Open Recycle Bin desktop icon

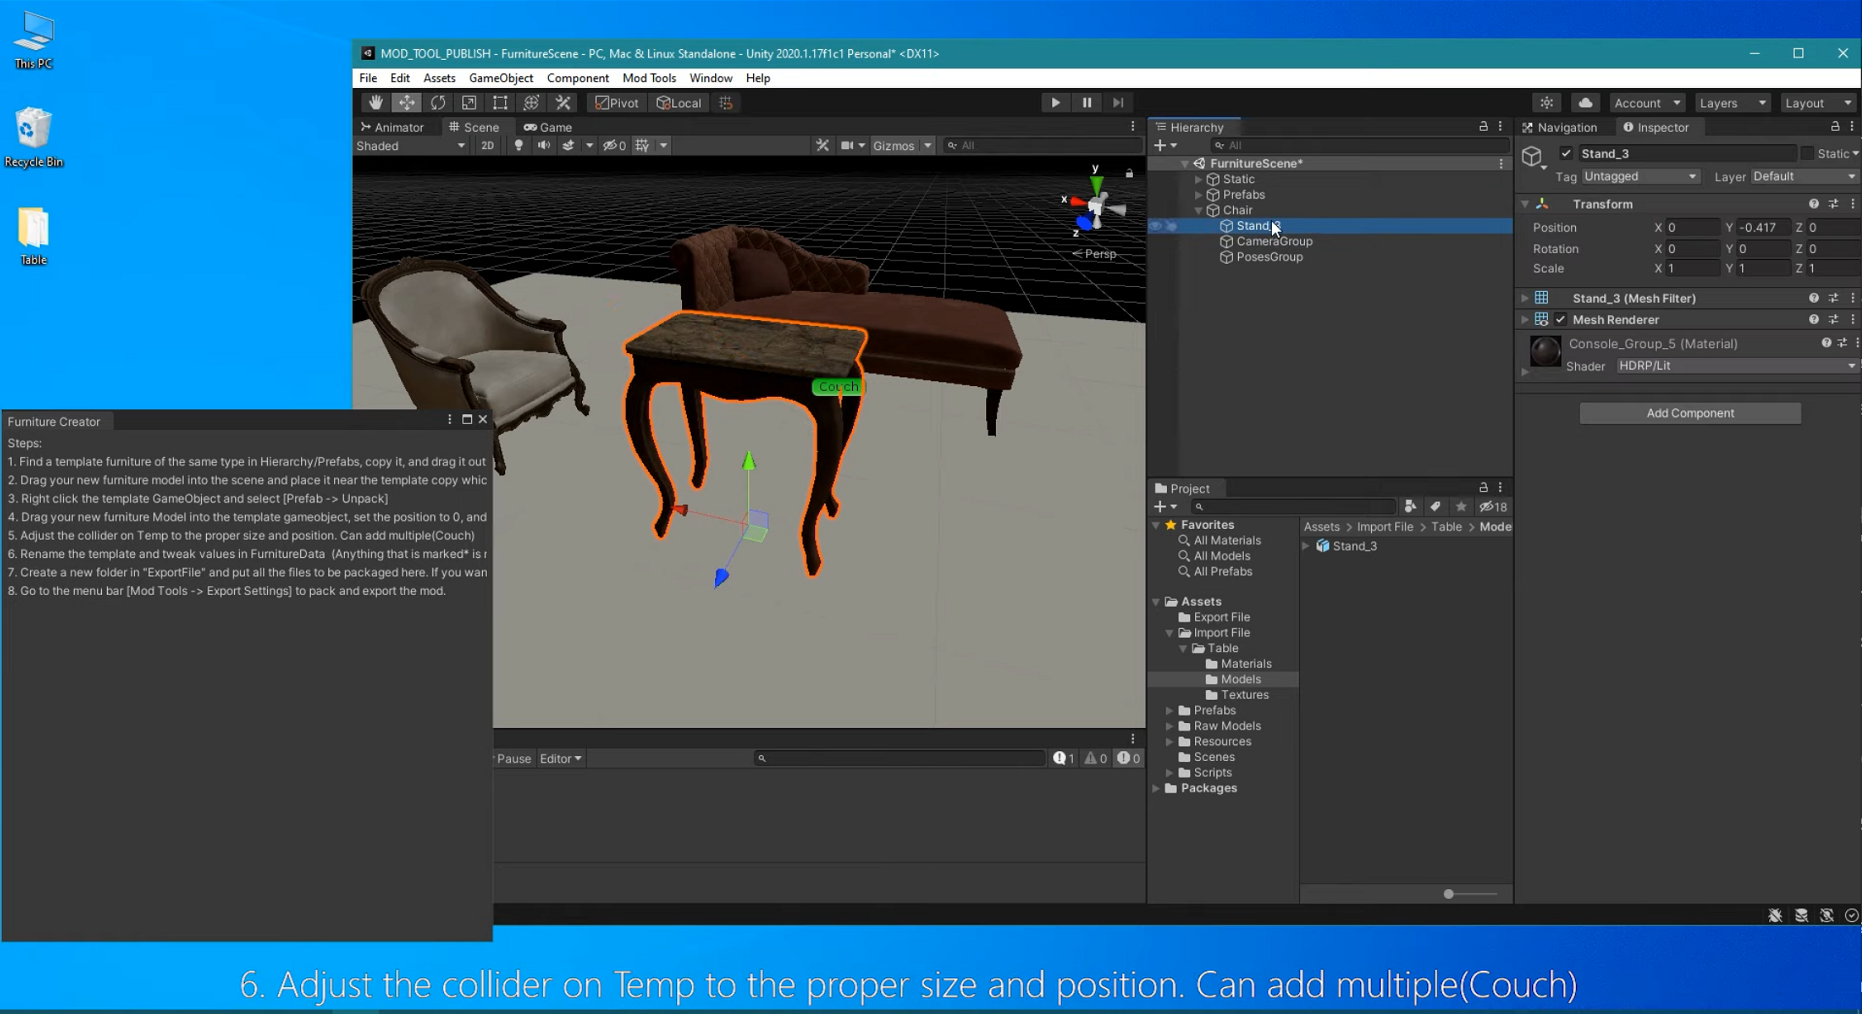33,138
